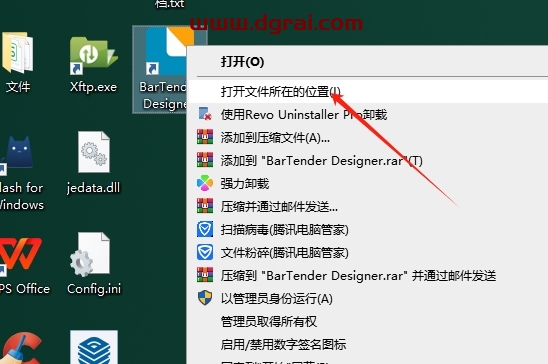Click shield icon beside 文件粉碎(腾讯电脑管家)
Viewport: 548px width, 364px height.
(x=205, y=253)
